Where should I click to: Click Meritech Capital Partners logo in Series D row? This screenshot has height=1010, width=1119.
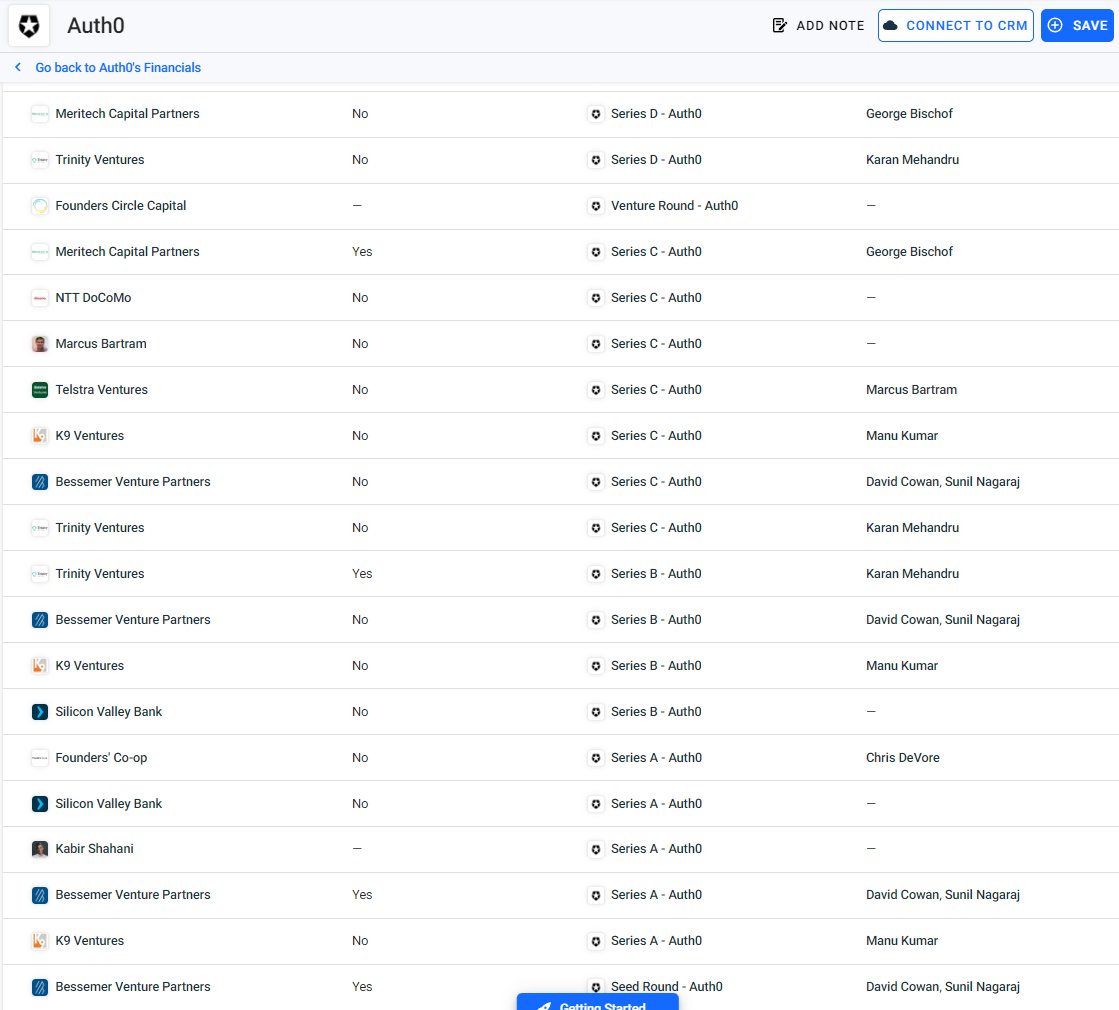[40, 113]
